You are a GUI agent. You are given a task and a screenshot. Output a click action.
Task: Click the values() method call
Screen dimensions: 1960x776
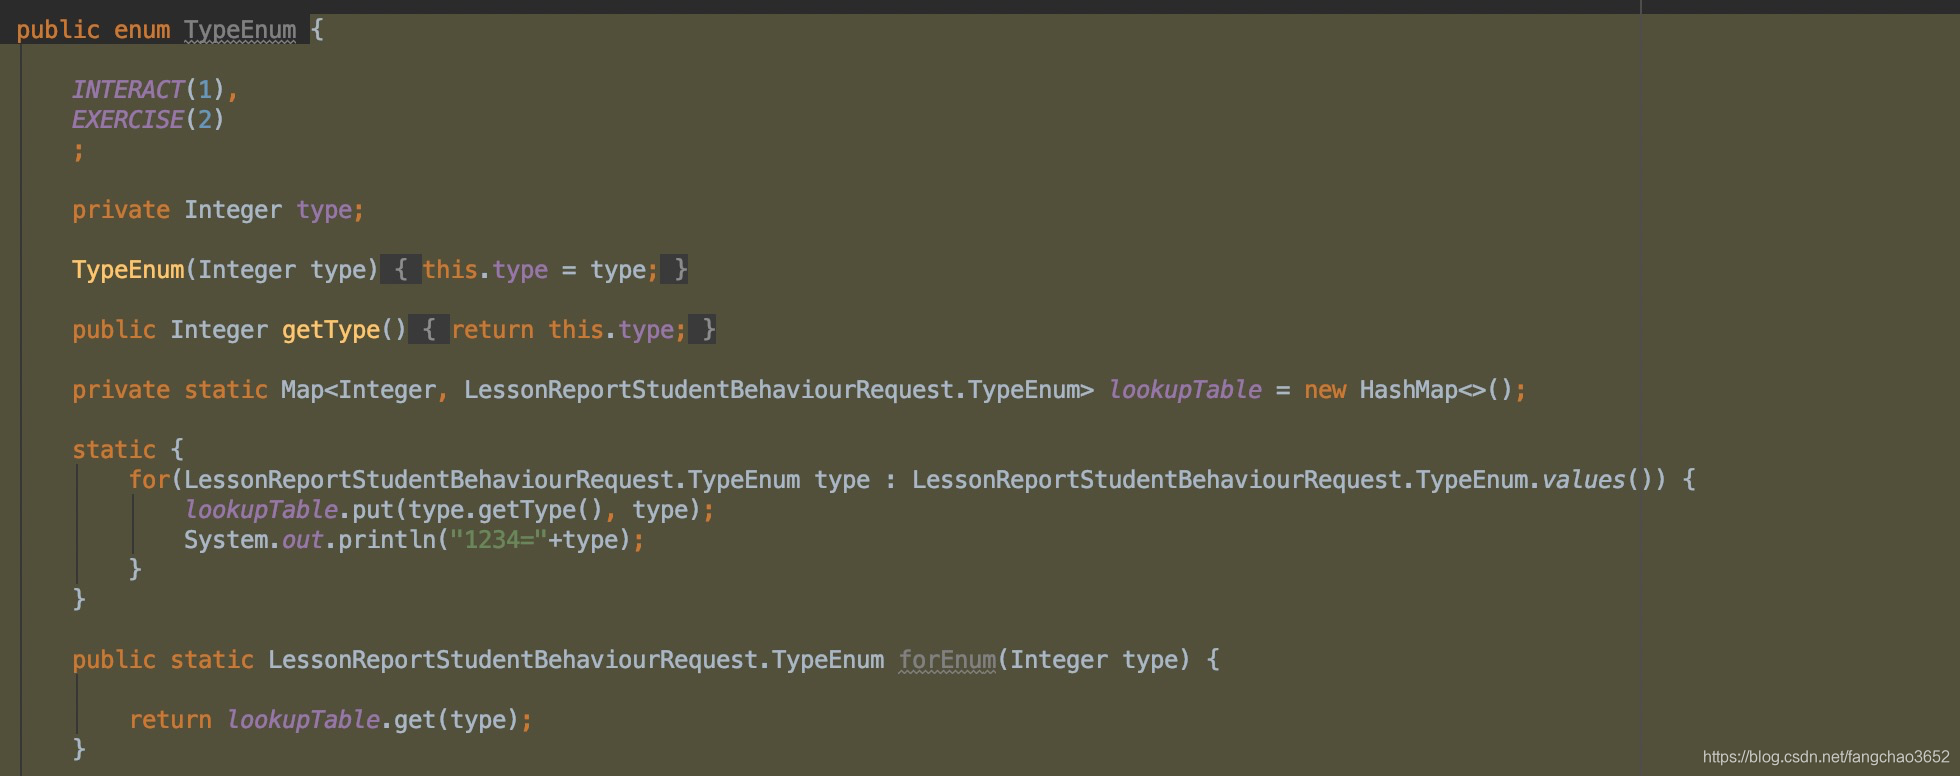(1598, 480)
